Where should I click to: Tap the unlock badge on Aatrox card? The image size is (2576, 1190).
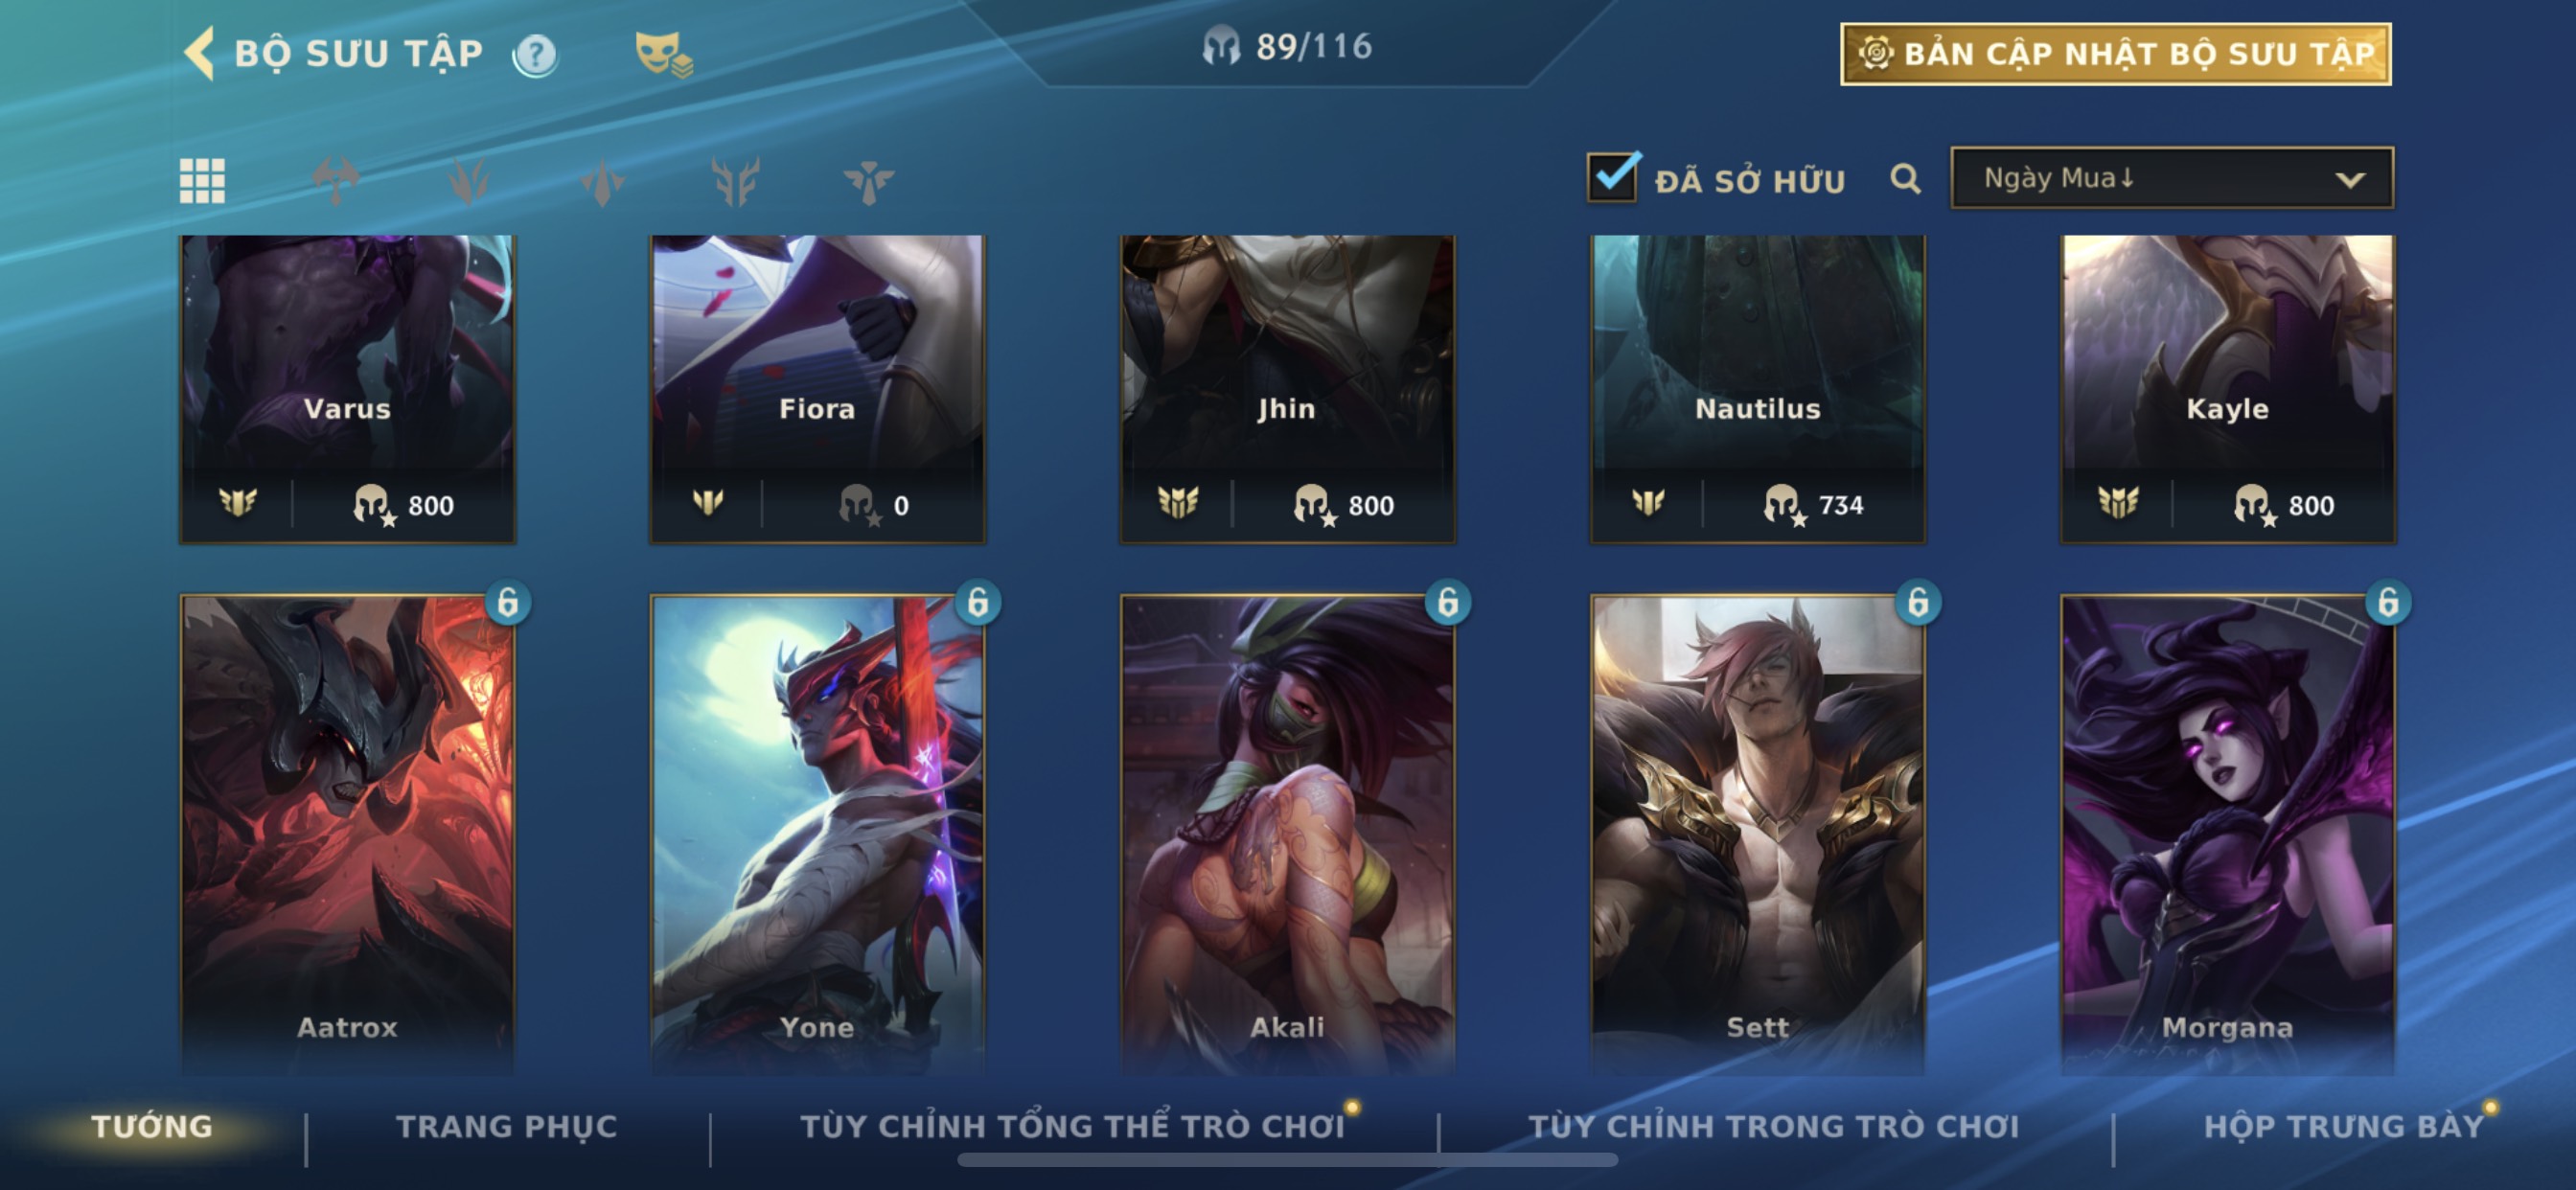click(x=508, y=602)
